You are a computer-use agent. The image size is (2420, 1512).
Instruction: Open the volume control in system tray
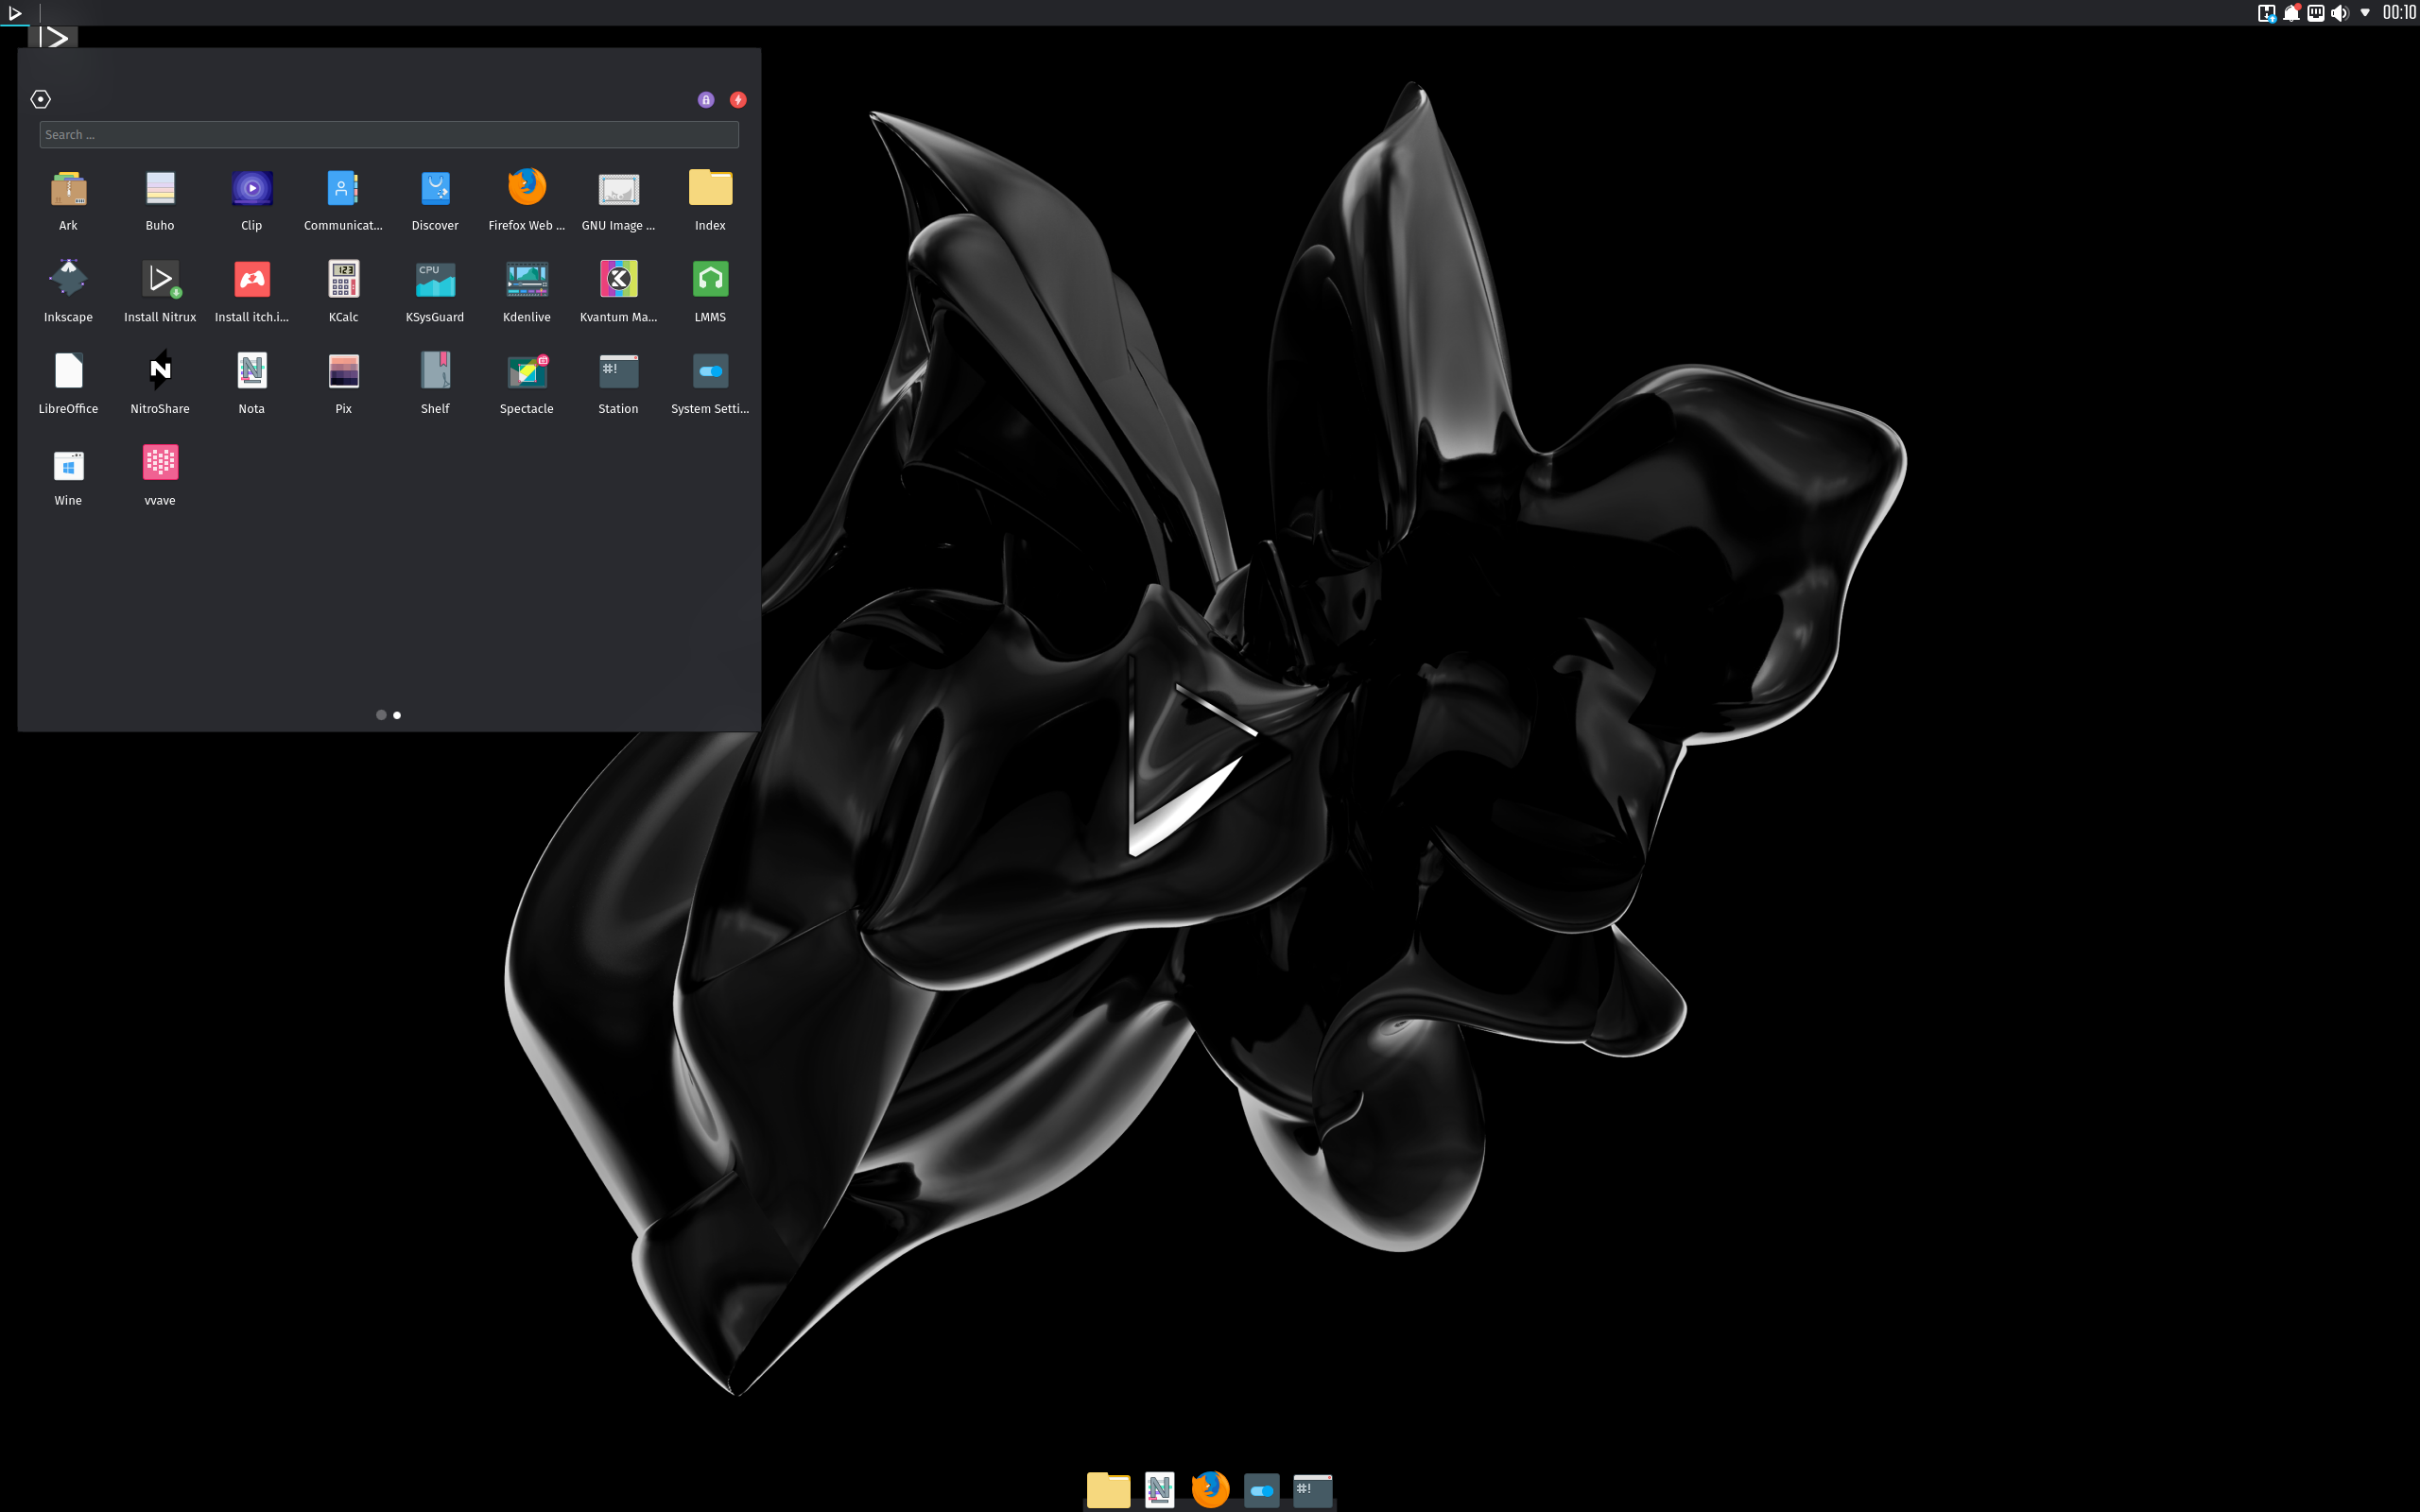click(x=2339, y=13)
